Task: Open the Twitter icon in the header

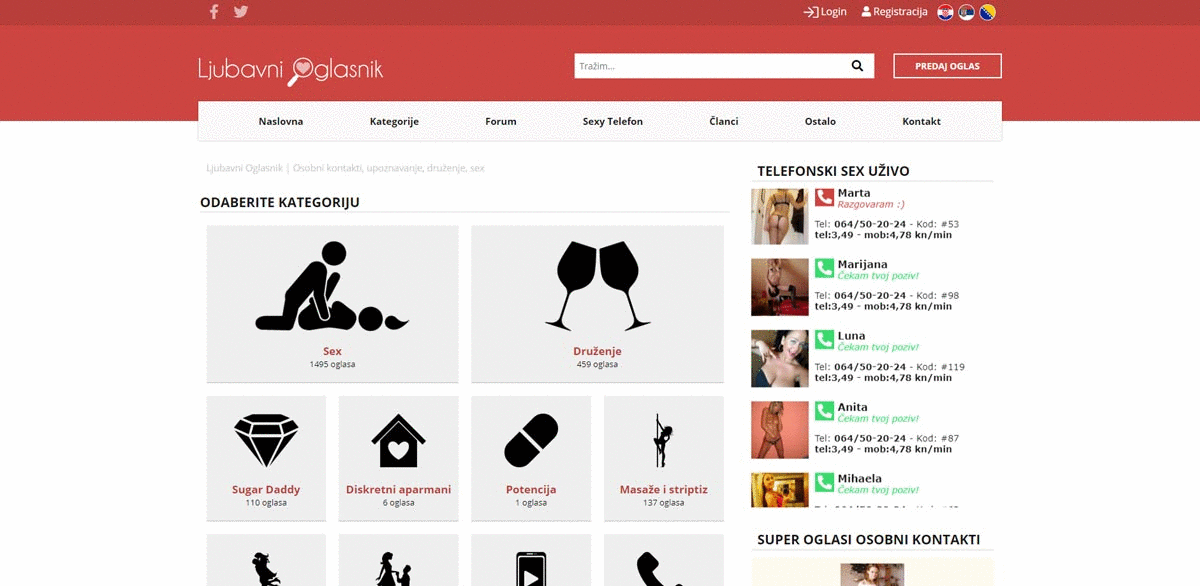Action: [x=240, y=11]
